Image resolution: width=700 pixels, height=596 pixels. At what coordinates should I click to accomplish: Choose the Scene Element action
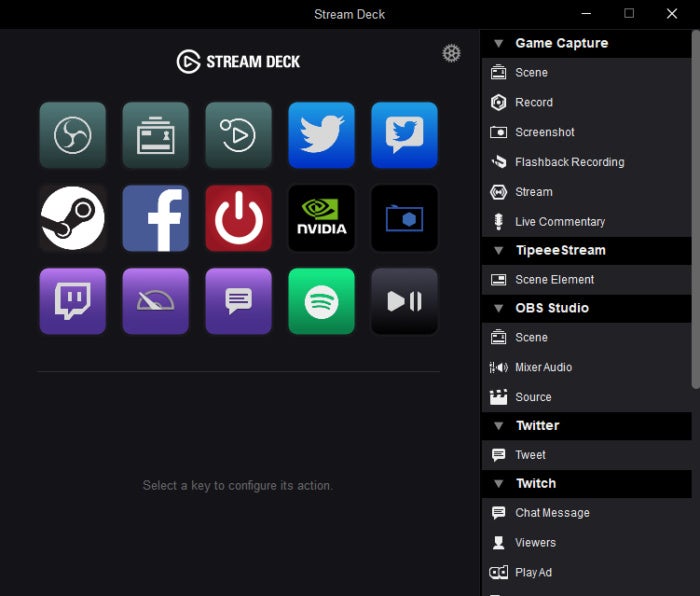pyautogui.click(x=587, y=279)
